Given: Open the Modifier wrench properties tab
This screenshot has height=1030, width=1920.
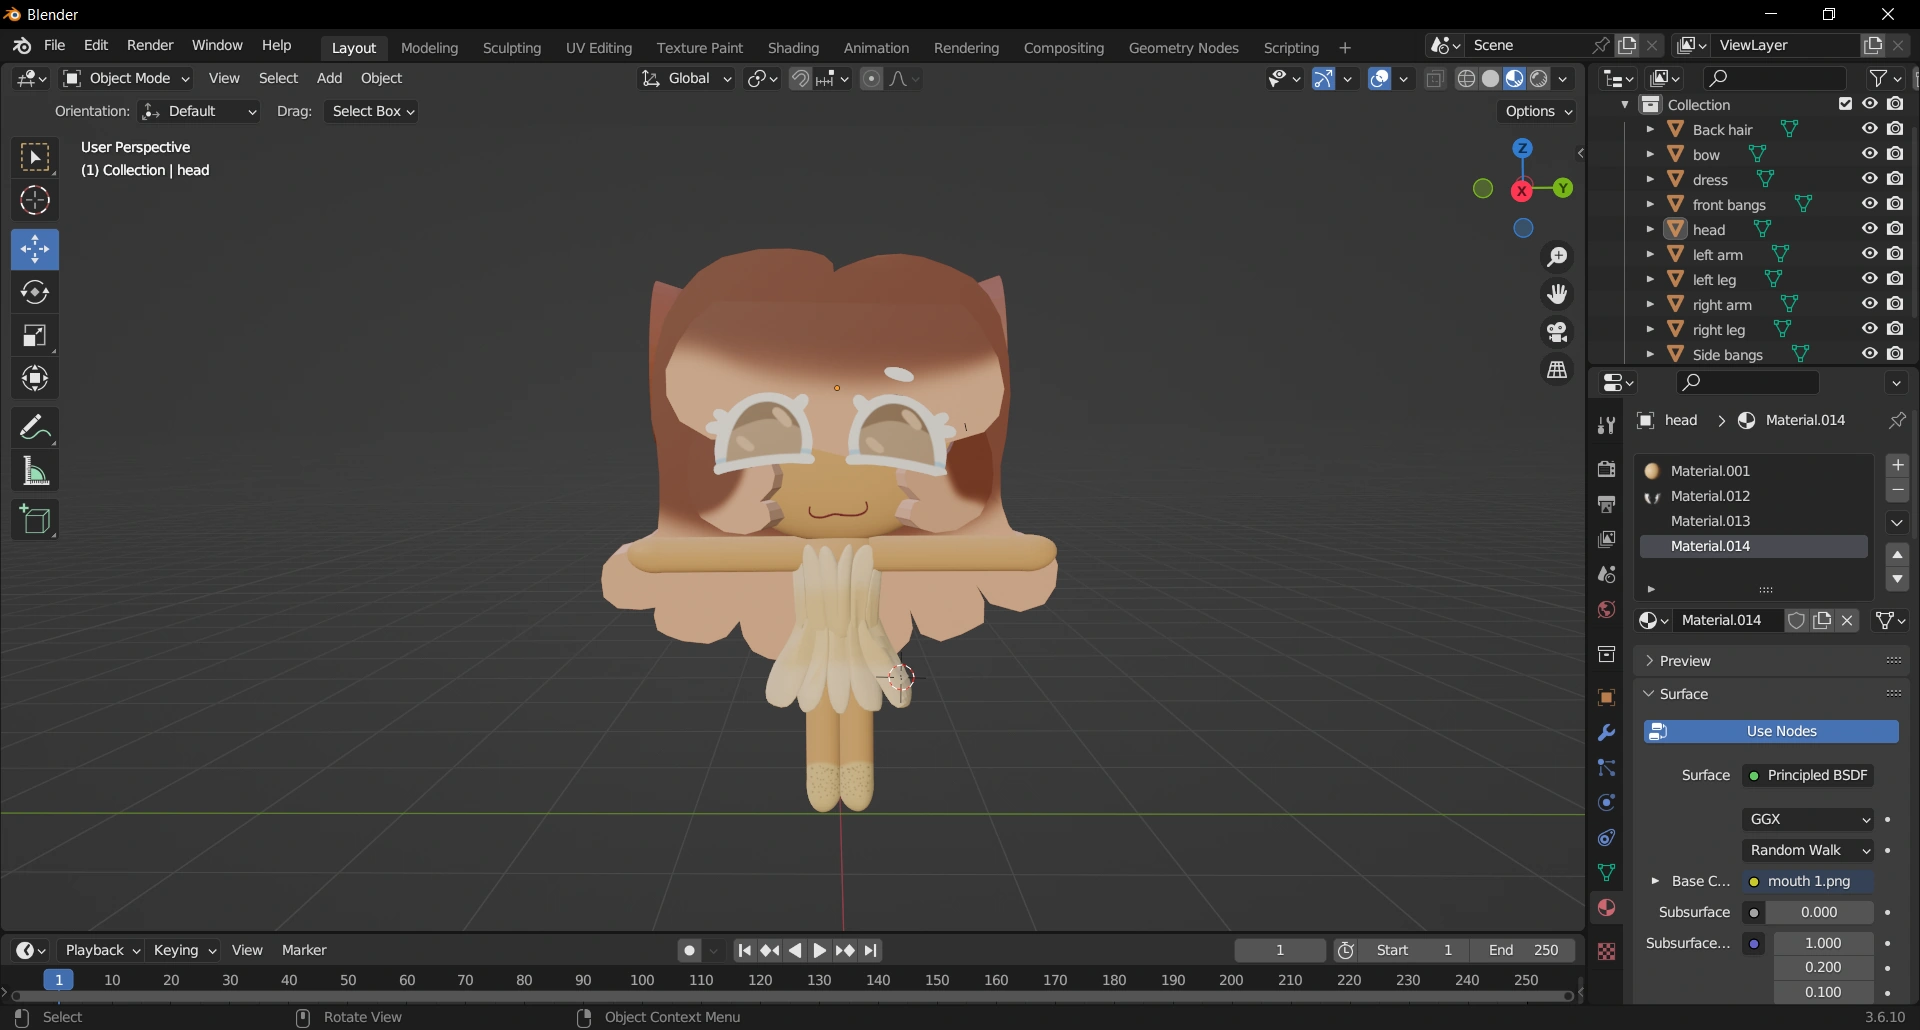Looking at the screenshot, I should 1606,733.
